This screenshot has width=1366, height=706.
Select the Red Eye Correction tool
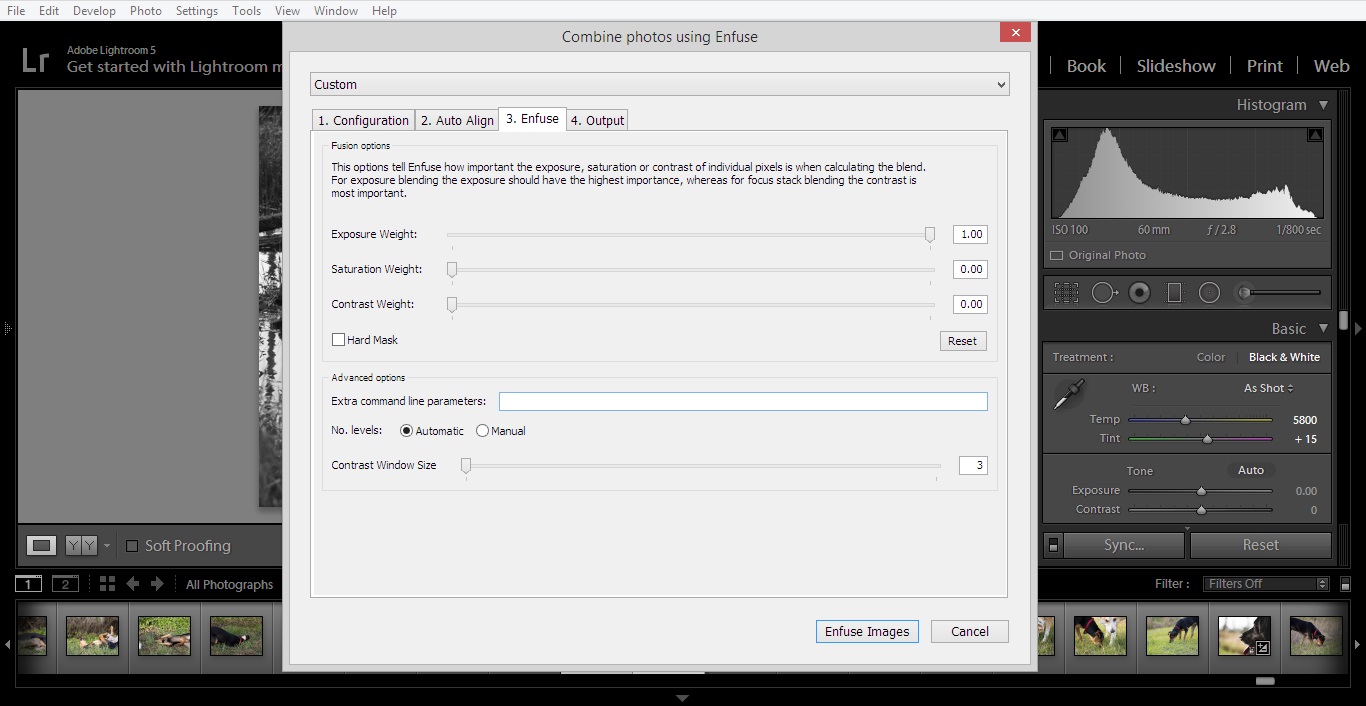(x=1139, y=293)
